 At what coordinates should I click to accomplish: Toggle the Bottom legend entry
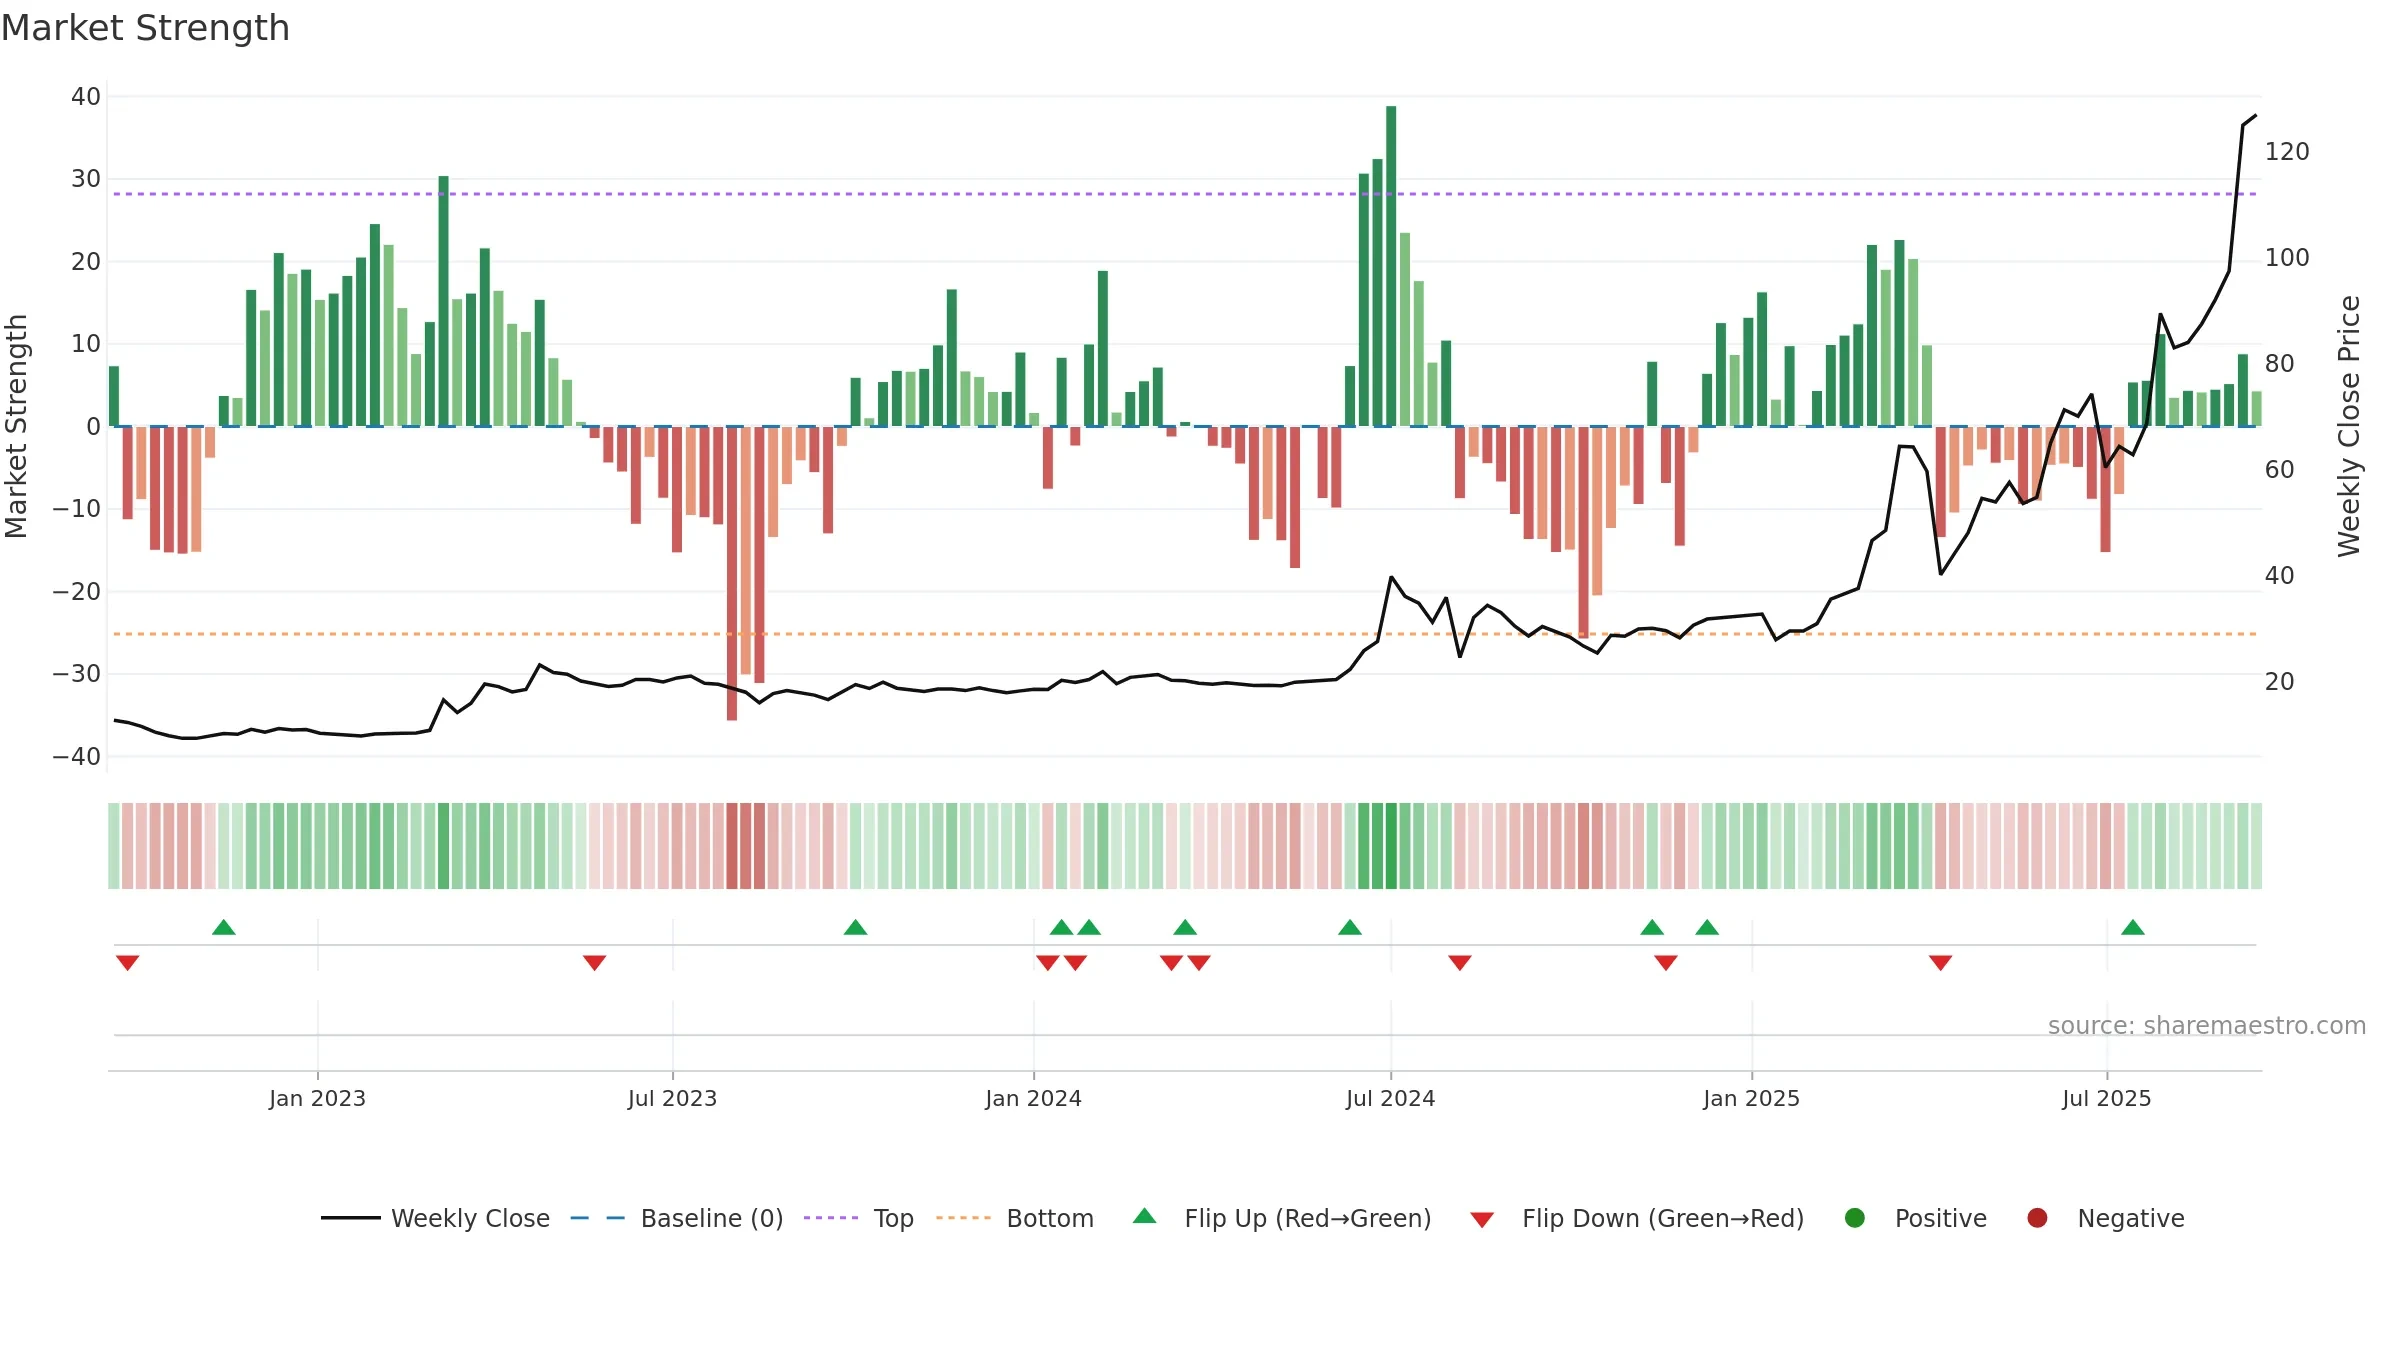pyautogui.click(x=1015, y=1218)
